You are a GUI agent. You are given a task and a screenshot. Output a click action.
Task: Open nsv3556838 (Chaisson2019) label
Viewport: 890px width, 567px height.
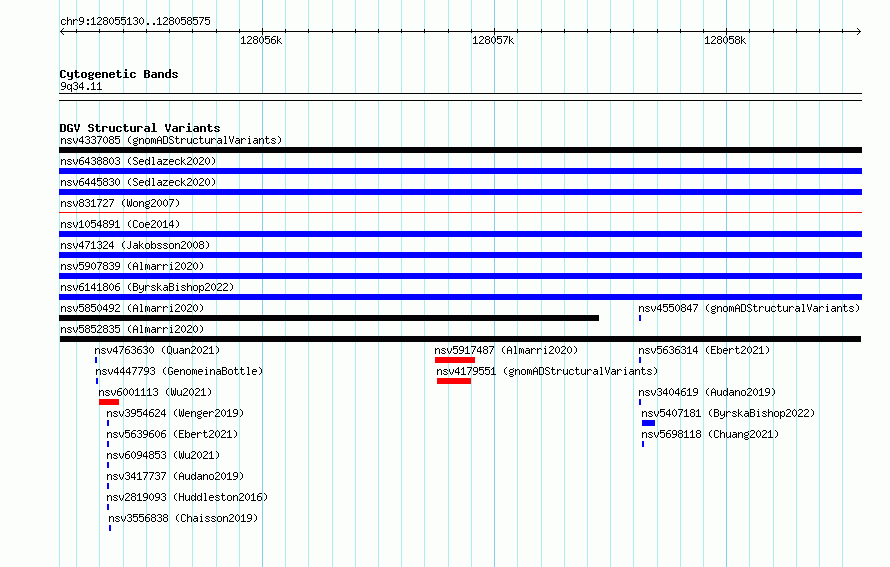click(183, 518)
